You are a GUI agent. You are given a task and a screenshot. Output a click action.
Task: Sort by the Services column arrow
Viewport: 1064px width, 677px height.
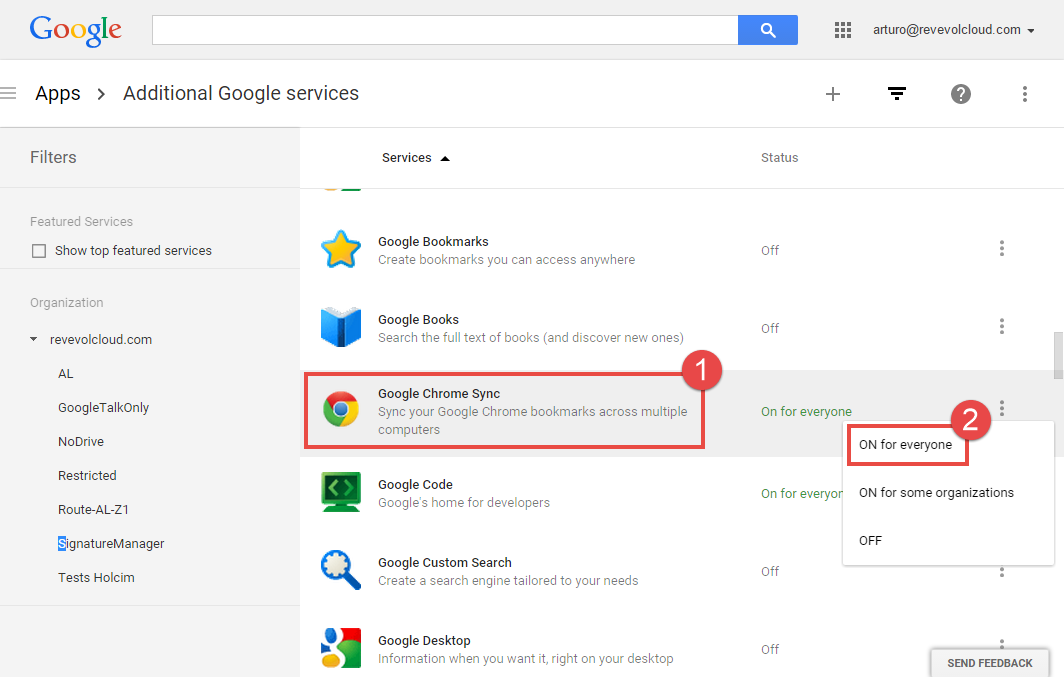(445, 158)
